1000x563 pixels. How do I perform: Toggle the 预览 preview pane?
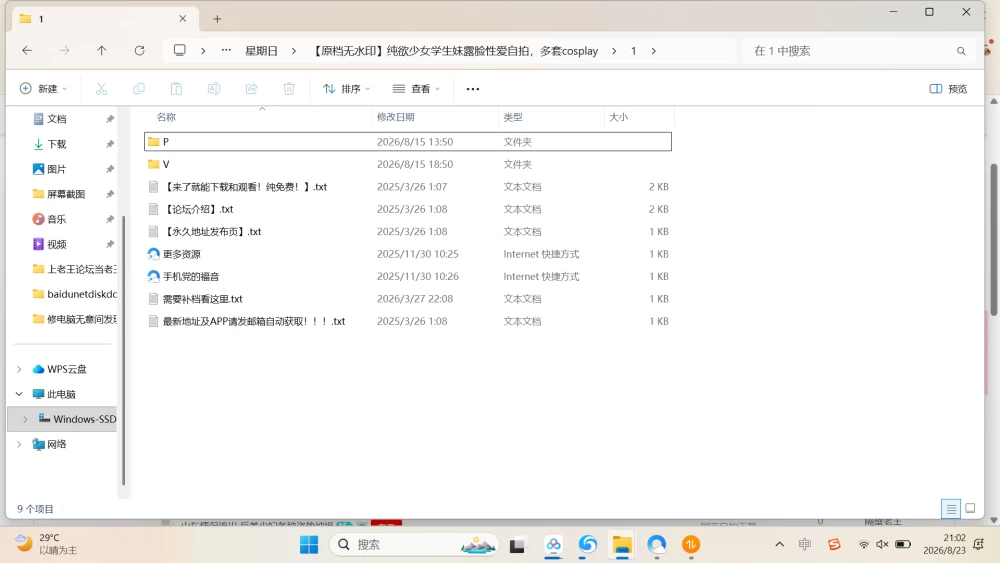948,89
